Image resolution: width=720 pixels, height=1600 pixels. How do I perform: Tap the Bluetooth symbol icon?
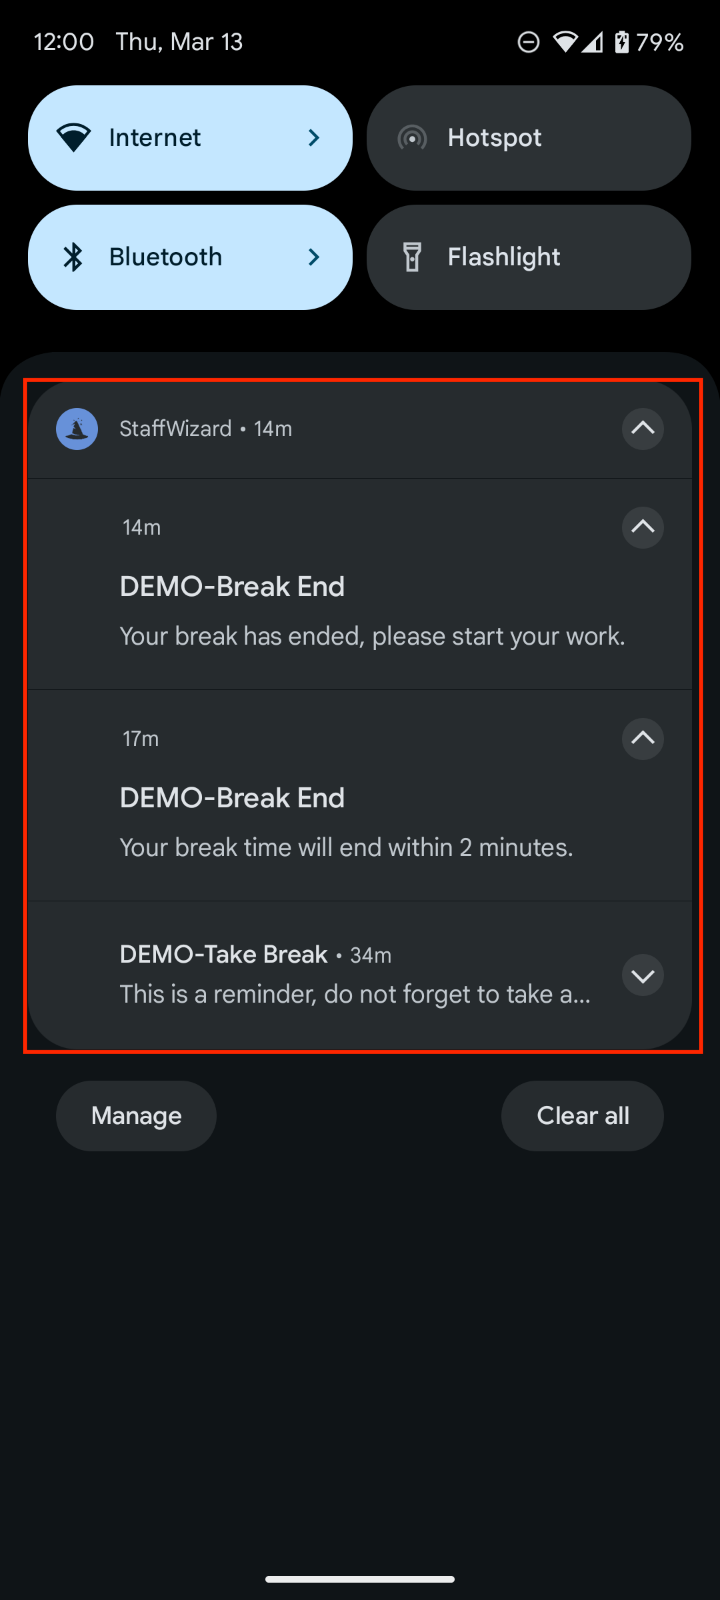73,257
